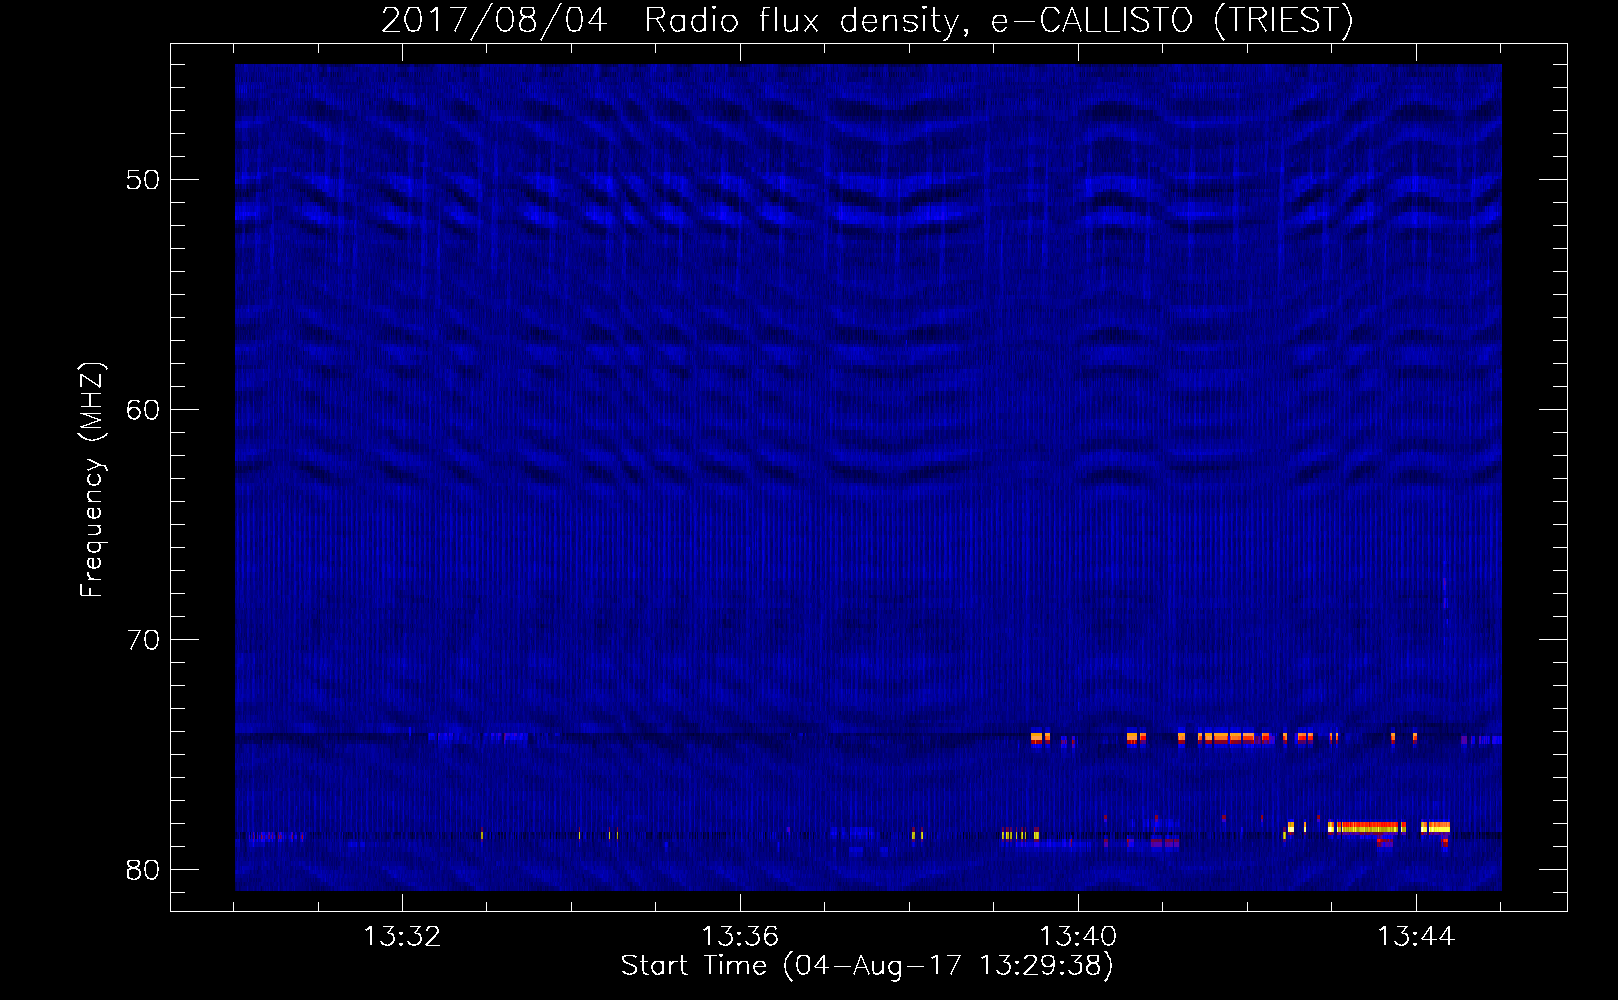The width and height of the screenshot is (1618, 1000).
Task: Click the '70' frequency tick label
Action: (143, 640)
